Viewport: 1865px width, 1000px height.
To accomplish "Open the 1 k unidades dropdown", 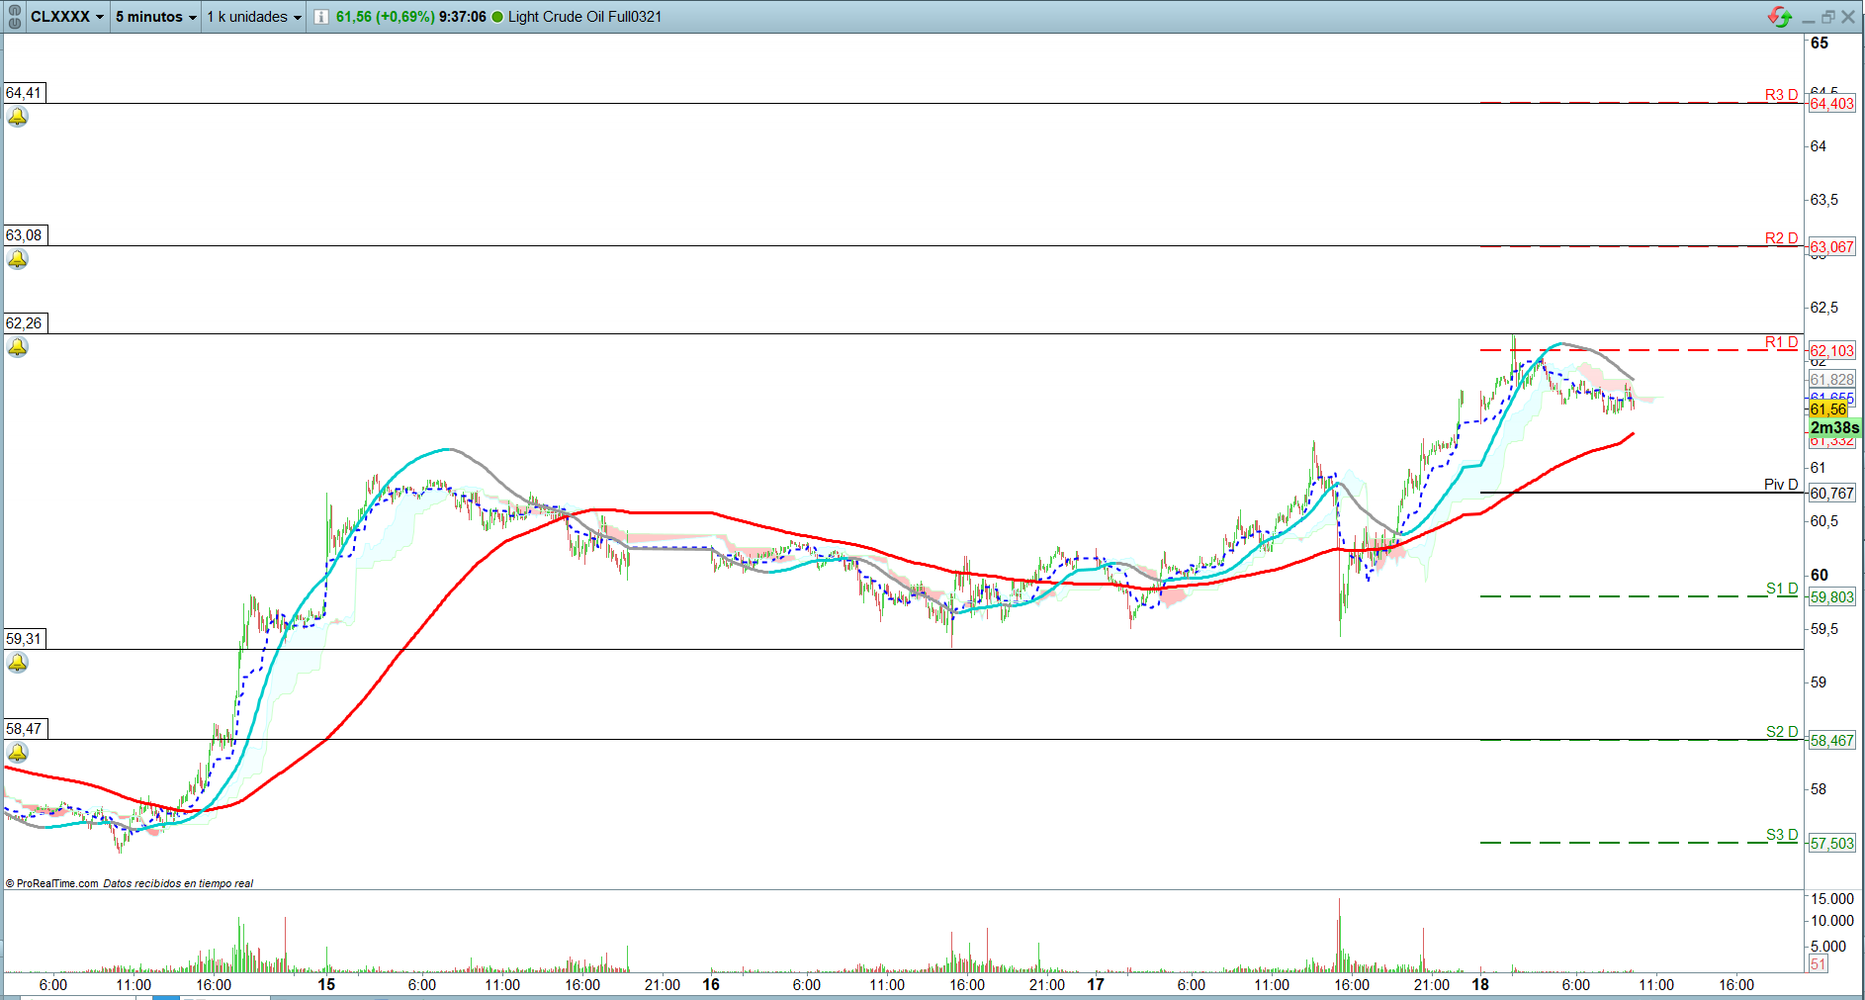I will pos(254,17).
